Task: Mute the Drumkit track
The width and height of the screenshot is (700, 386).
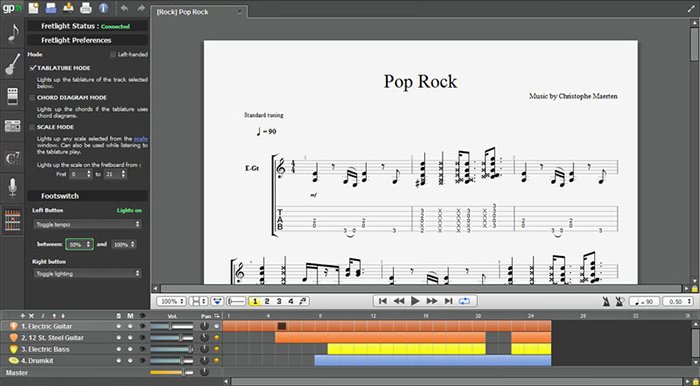Action: point(130,361)
